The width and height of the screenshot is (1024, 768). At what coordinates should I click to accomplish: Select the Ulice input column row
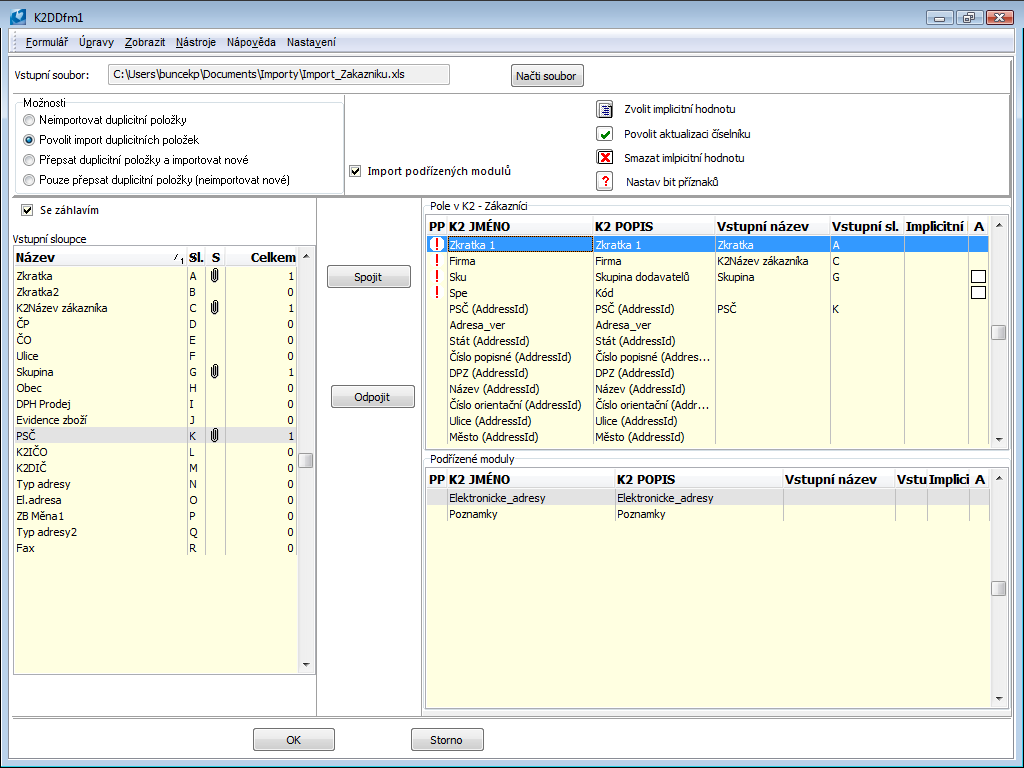click(x=155, y=356)
